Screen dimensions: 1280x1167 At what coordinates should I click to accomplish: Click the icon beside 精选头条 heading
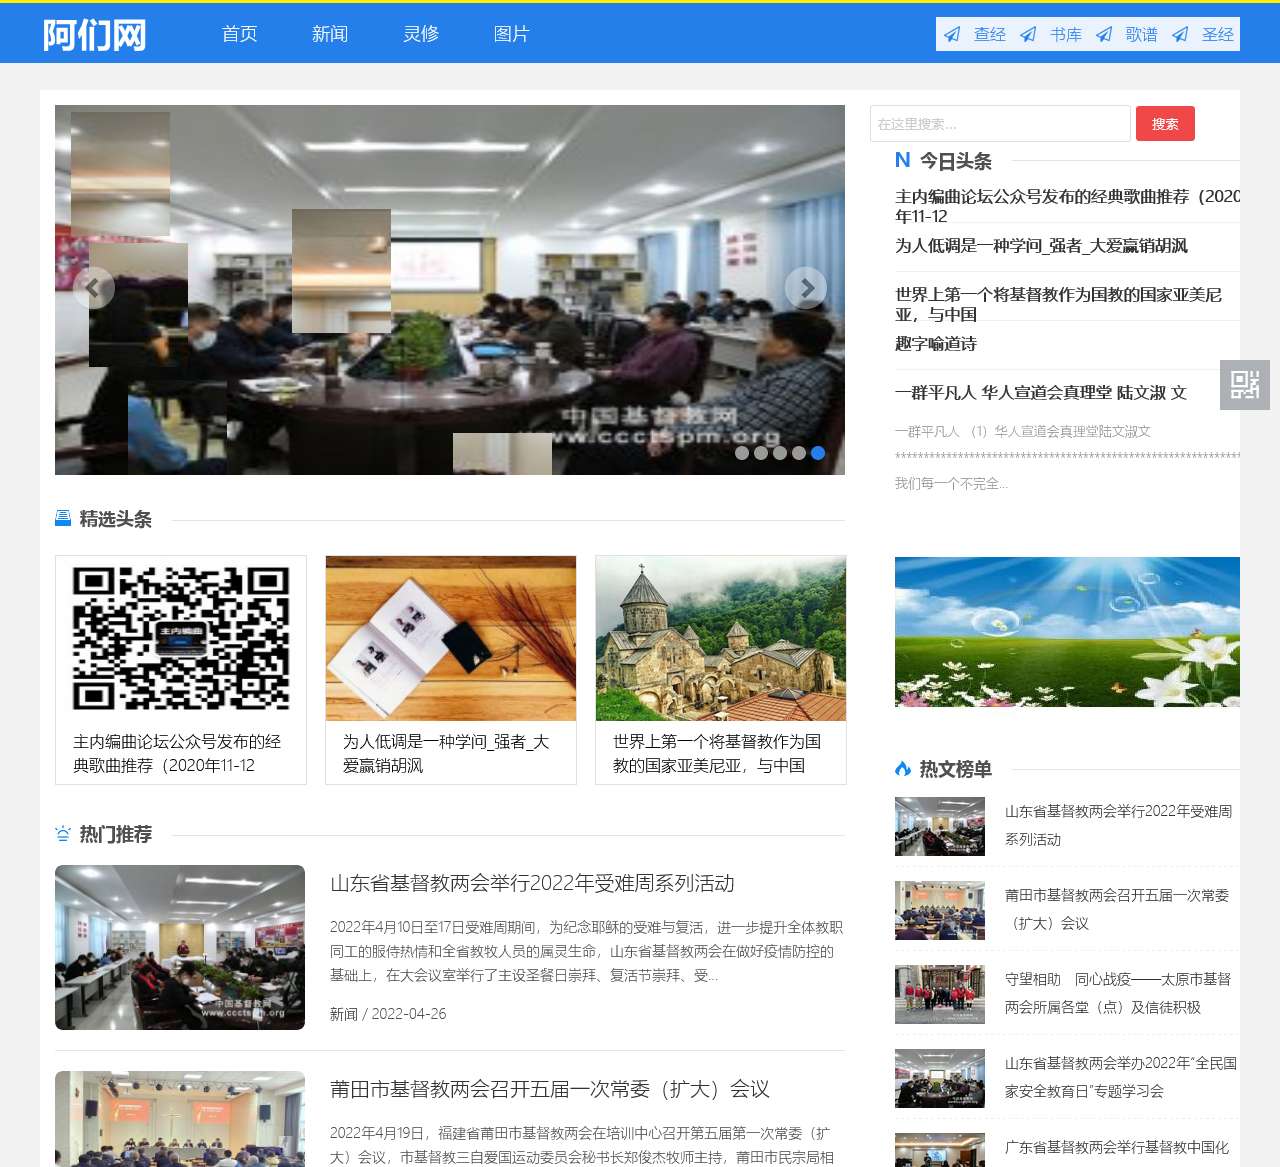(x=63, y=518)
